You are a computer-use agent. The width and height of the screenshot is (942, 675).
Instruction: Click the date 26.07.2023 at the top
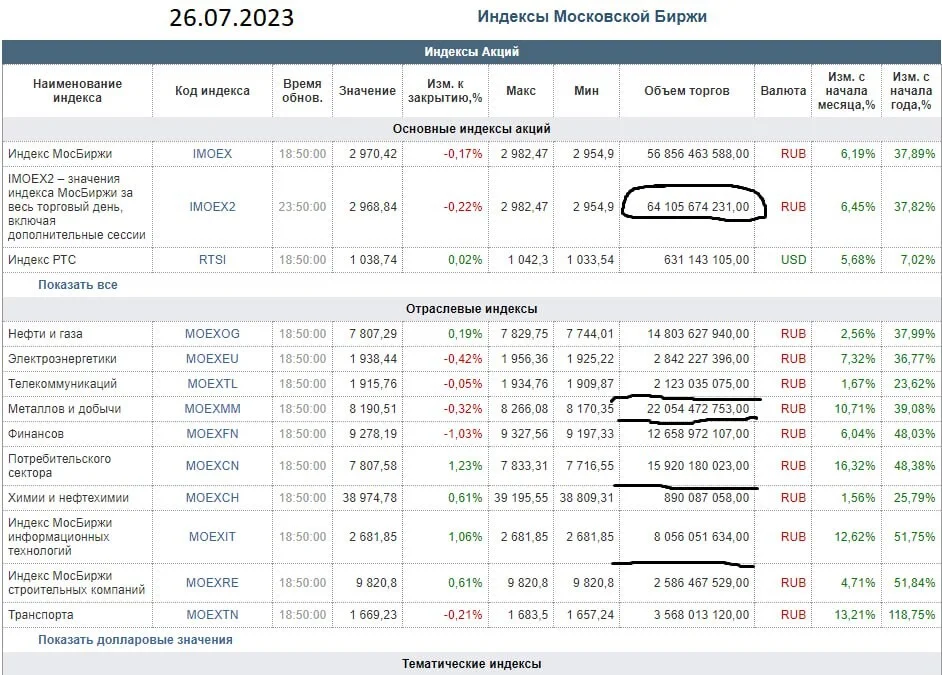(231, 17)
